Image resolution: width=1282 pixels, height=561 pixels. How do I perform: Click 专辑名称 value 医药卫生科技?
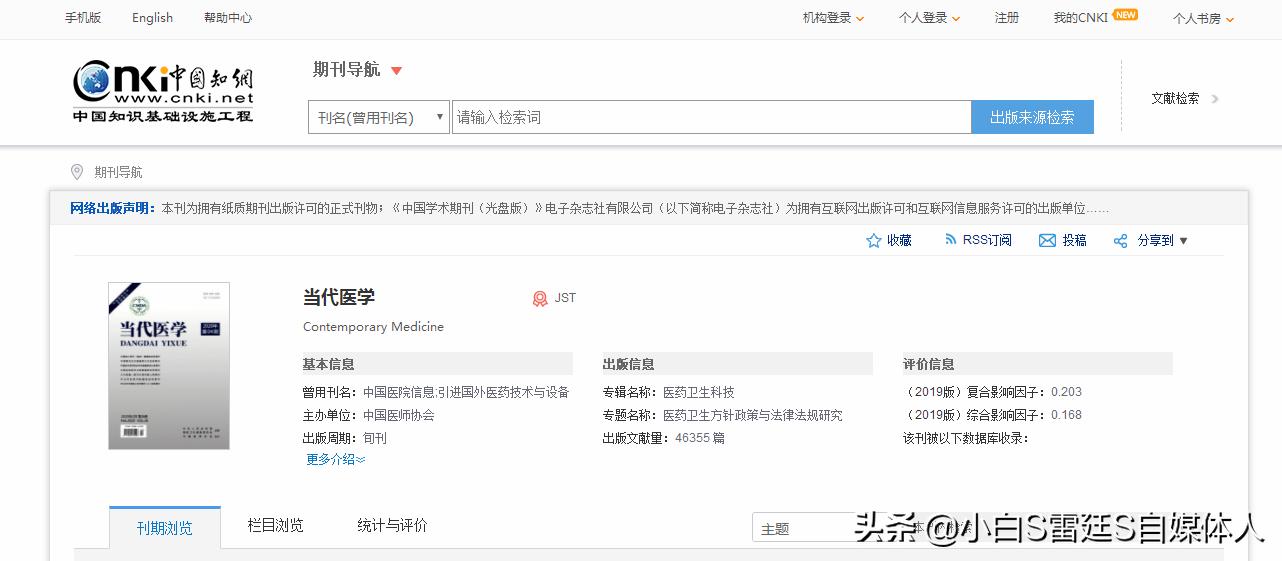click(699, 392)
